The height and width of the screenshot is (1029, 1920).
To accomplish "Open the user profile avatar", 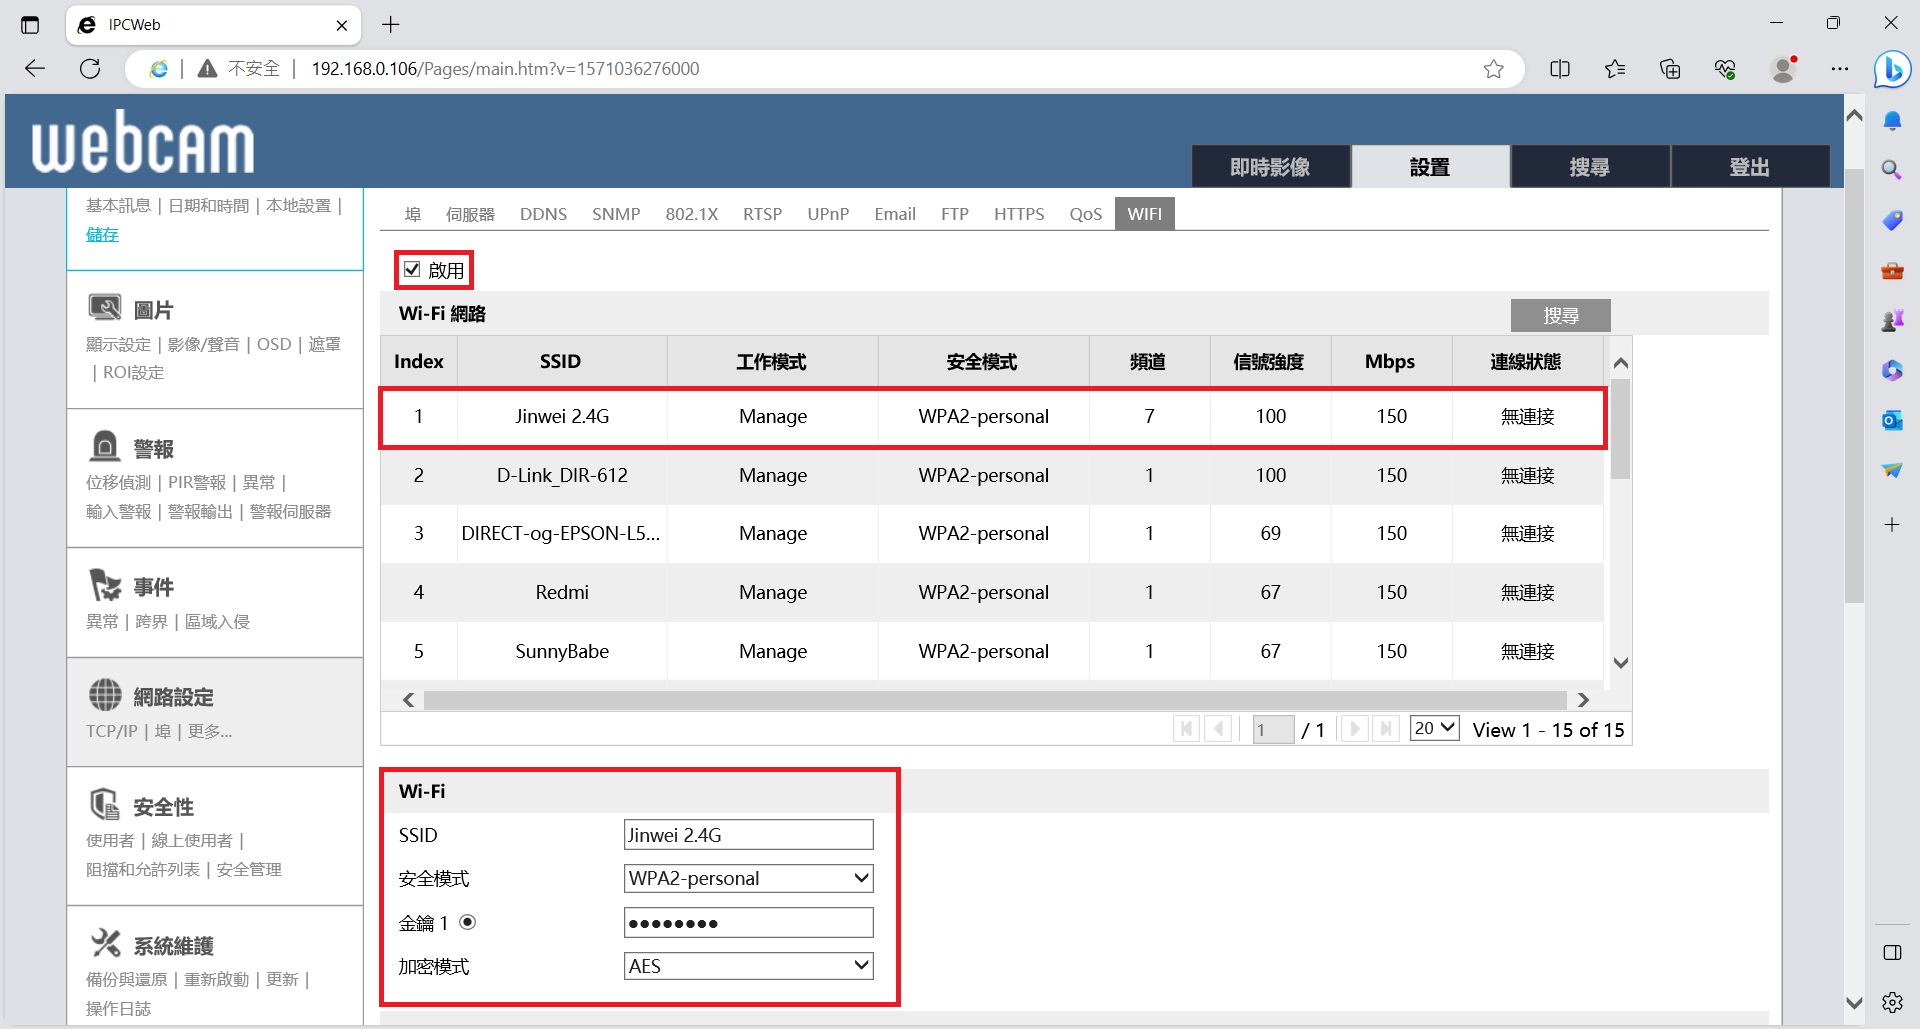I will [1783, 68].
